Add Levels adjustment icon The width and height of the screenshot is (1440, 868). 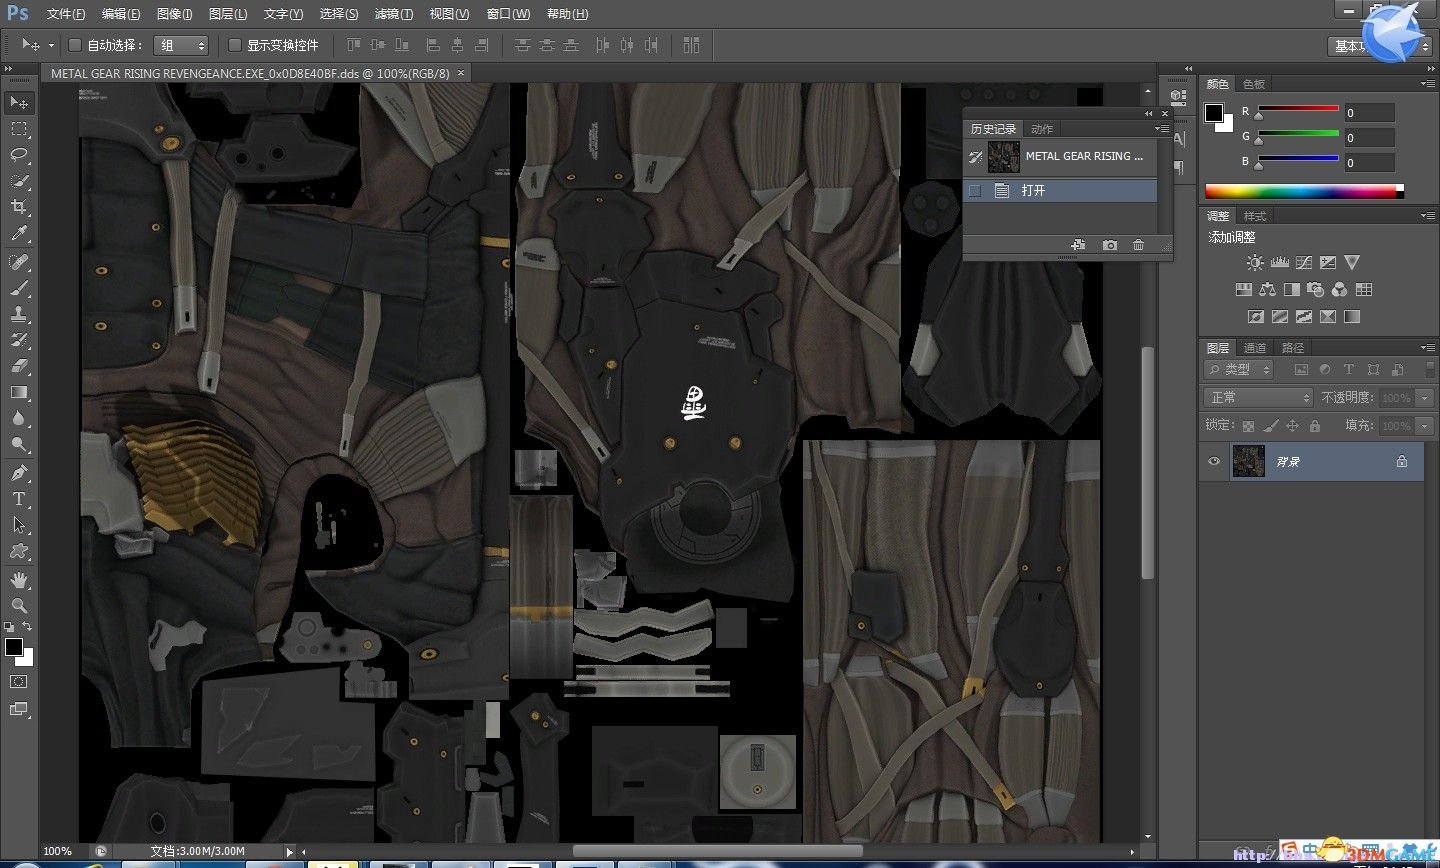point(1279,262)
